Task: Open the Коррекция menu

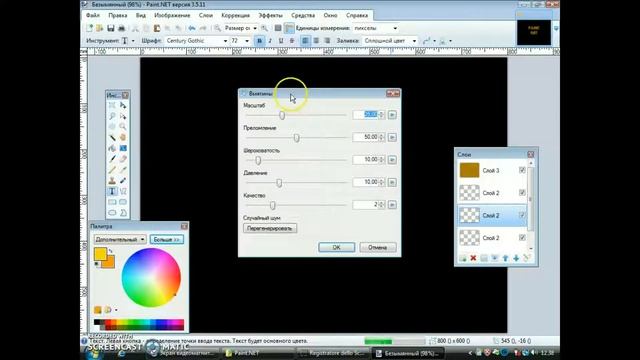Action: click(x=236, y=16)
